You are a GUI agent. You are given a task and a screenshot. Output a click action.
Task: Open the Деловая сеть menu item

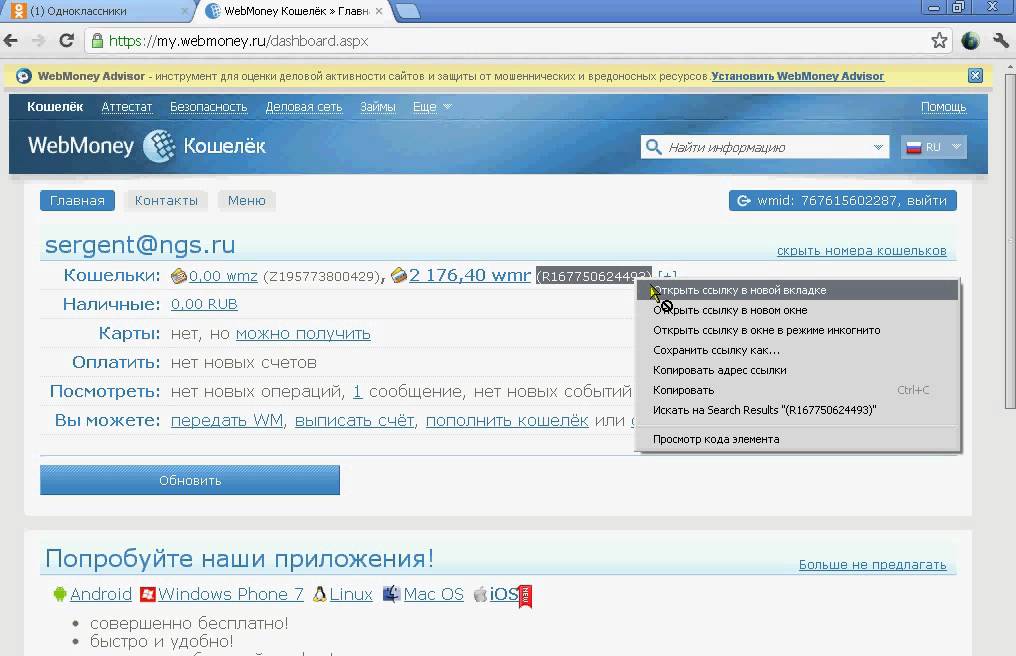point(304,106)
